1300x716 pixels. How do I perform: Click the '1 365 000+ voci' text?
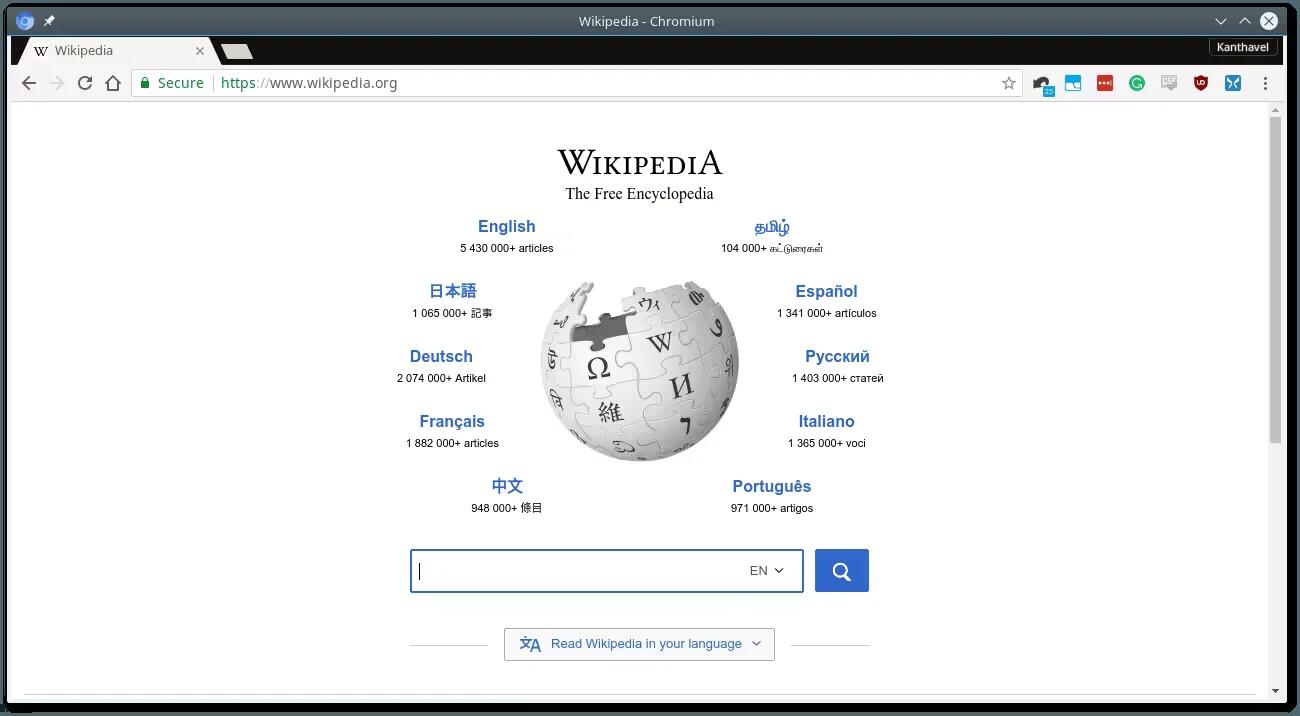click(x=827, y=443)
